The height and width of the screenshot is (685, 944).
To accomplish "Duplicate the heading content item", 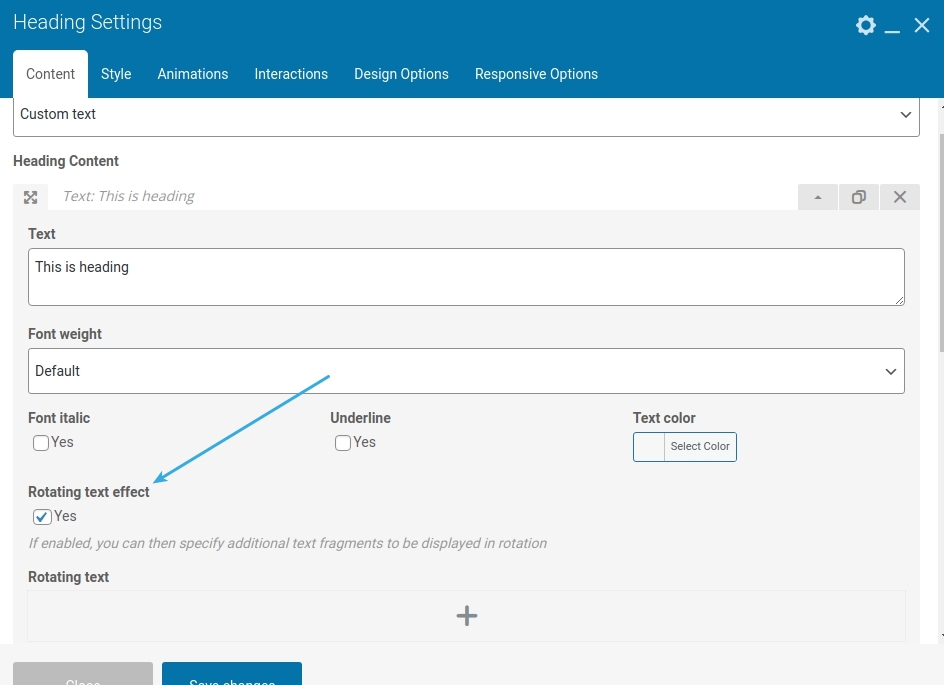I will [858, 197].
